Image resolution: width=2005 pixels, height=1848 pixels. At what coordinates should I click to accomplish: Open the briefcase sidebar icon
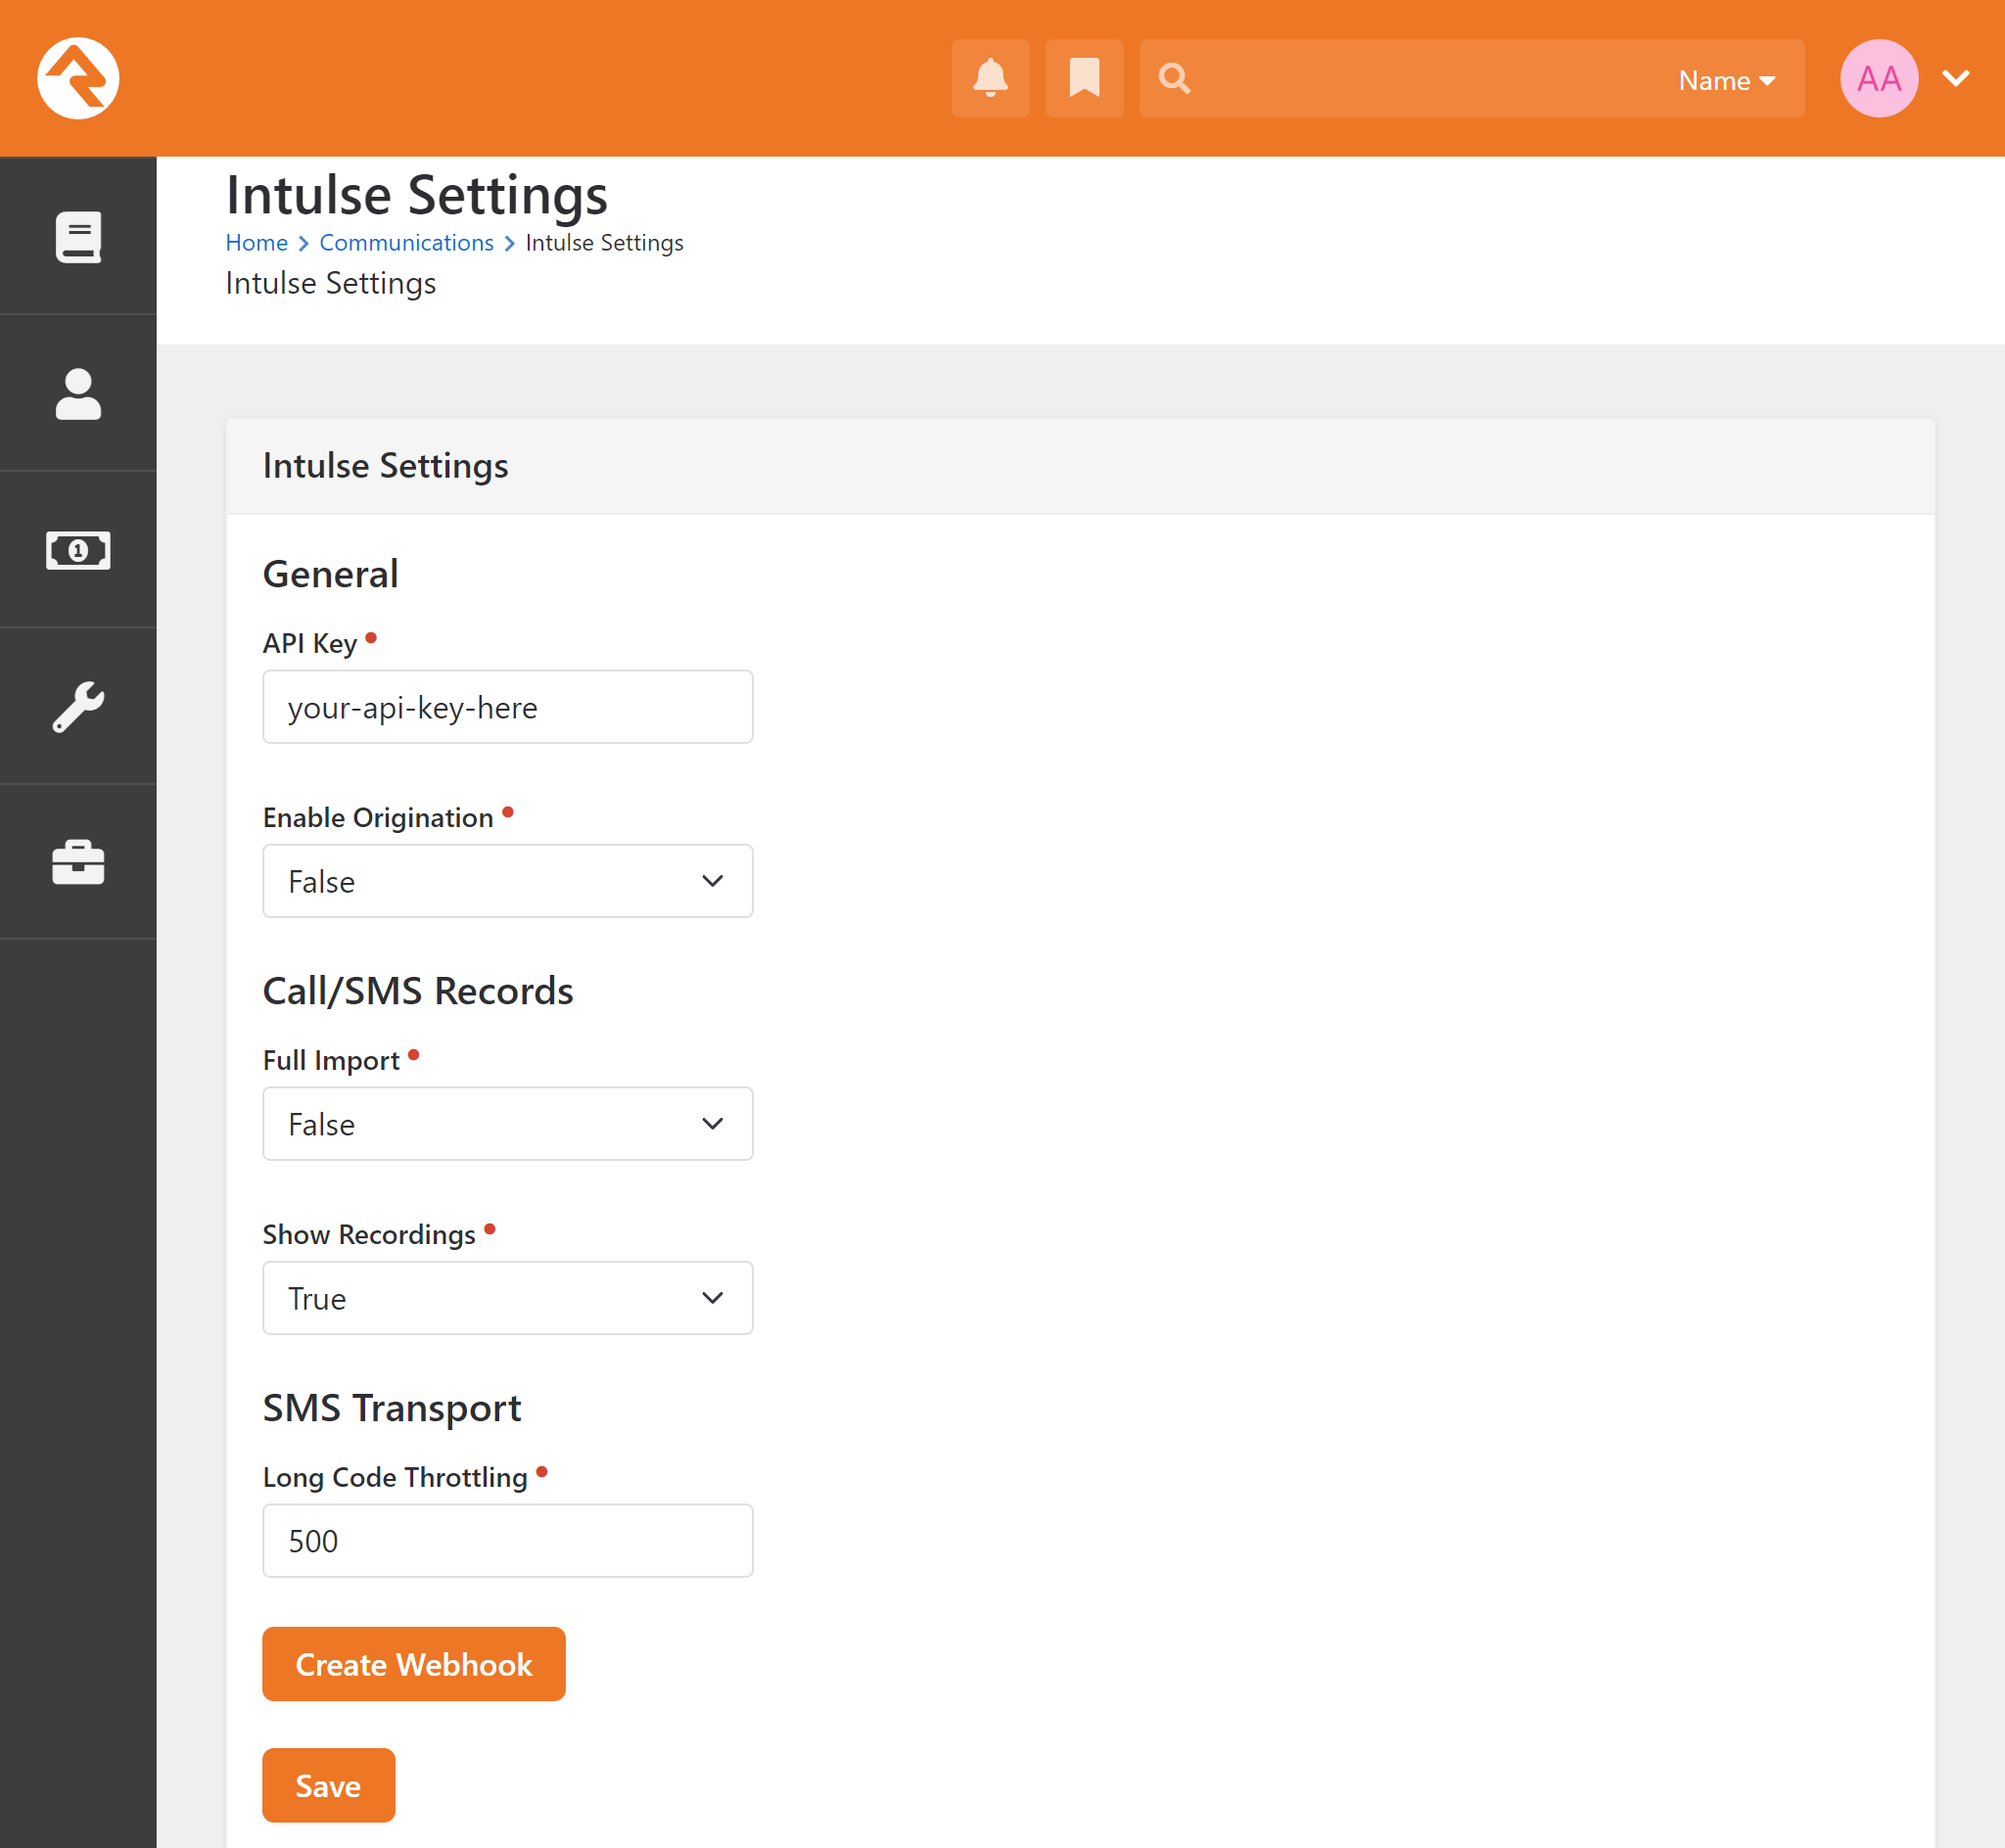(x=78, y=862)
